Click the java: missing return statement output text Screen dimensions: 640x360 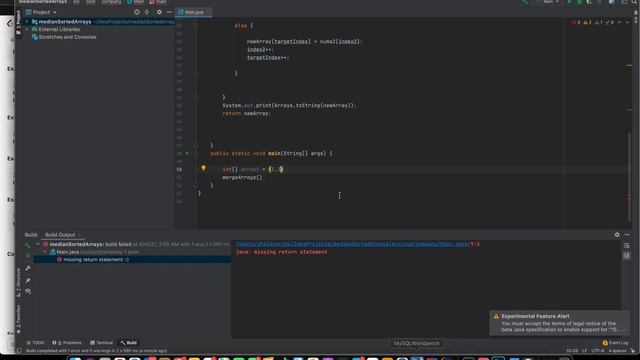pyautogui.click(x=281, y=252)
